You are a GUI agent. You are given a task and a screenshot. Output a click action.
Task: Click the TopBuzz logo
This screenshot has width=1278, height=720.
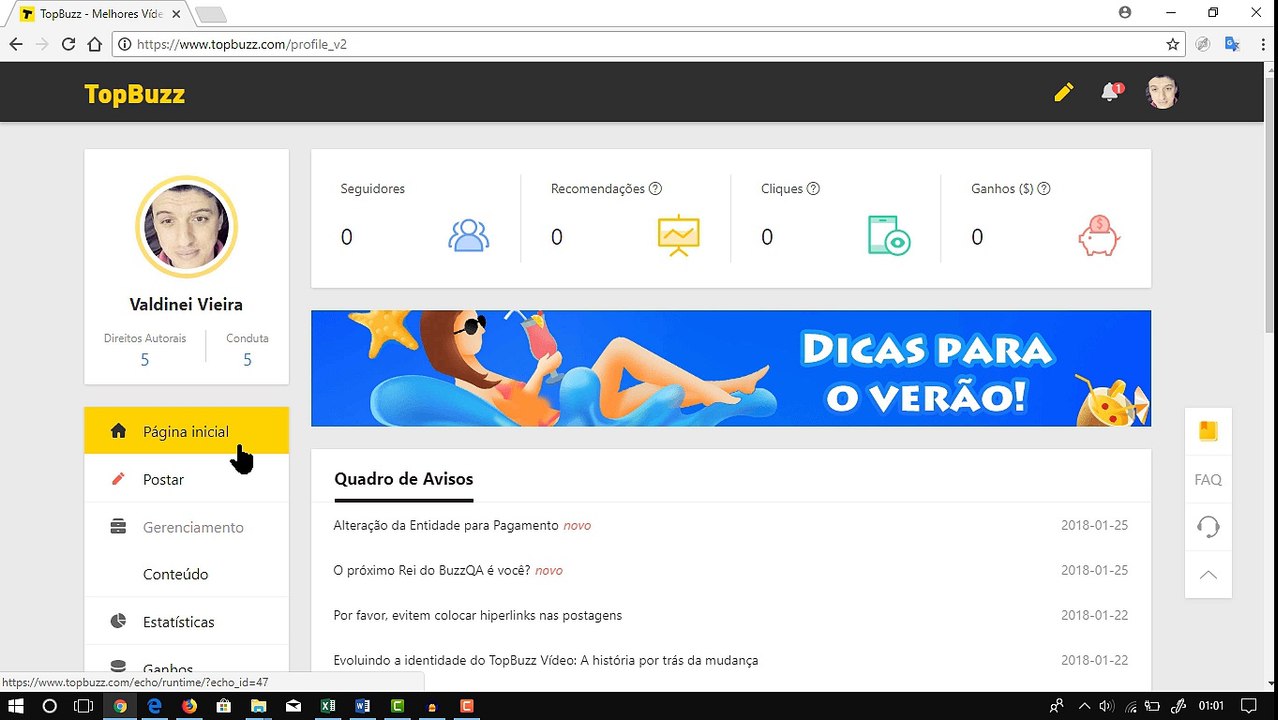[135, 94]
